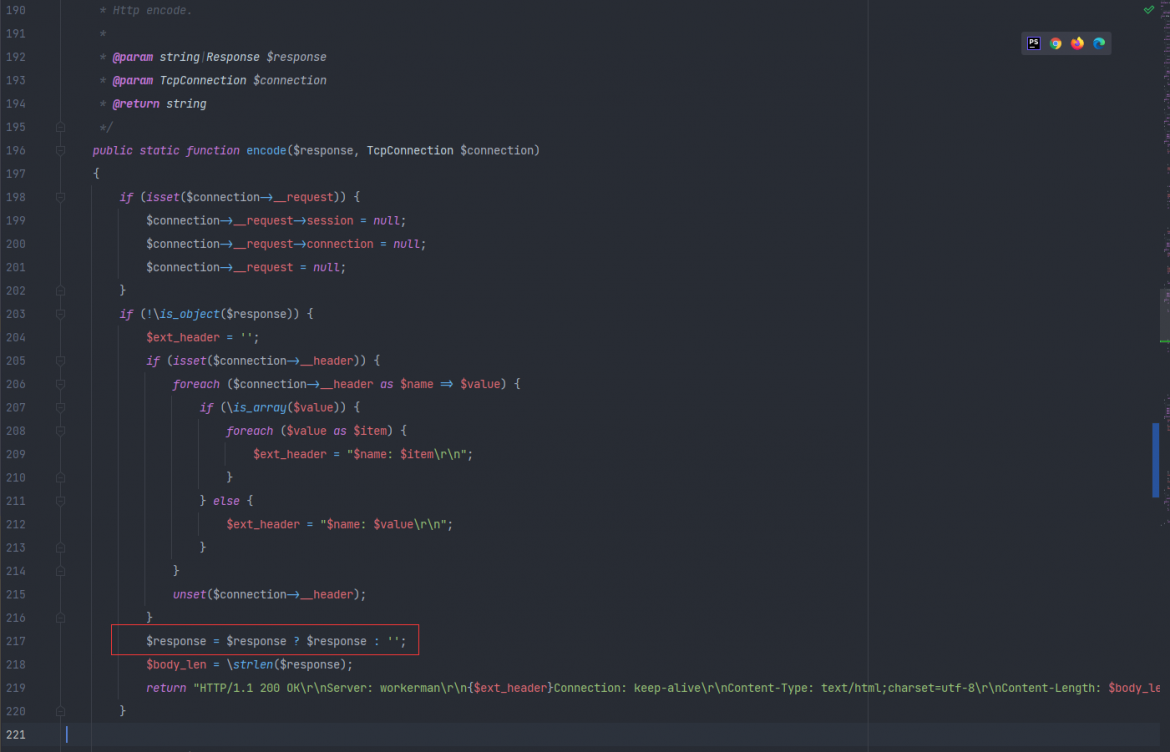This screenshot has height=752, width=1170.
Task: Click the green inspections checkmark indicator
Action: (x=1149, y=10)
